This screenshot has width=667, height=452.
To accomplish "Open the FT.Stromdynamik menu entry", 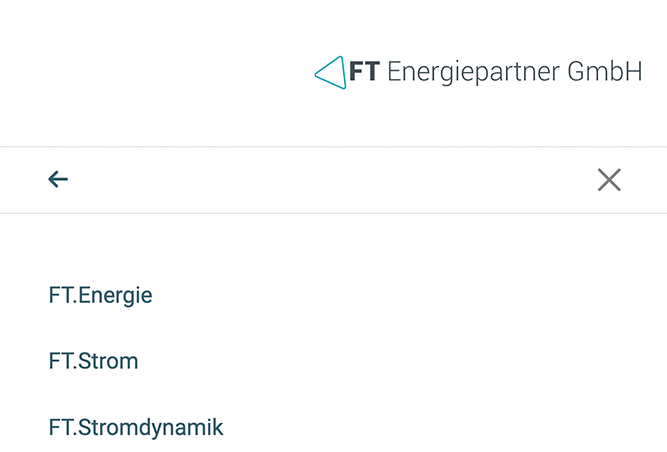I will [x=136, y=427].
